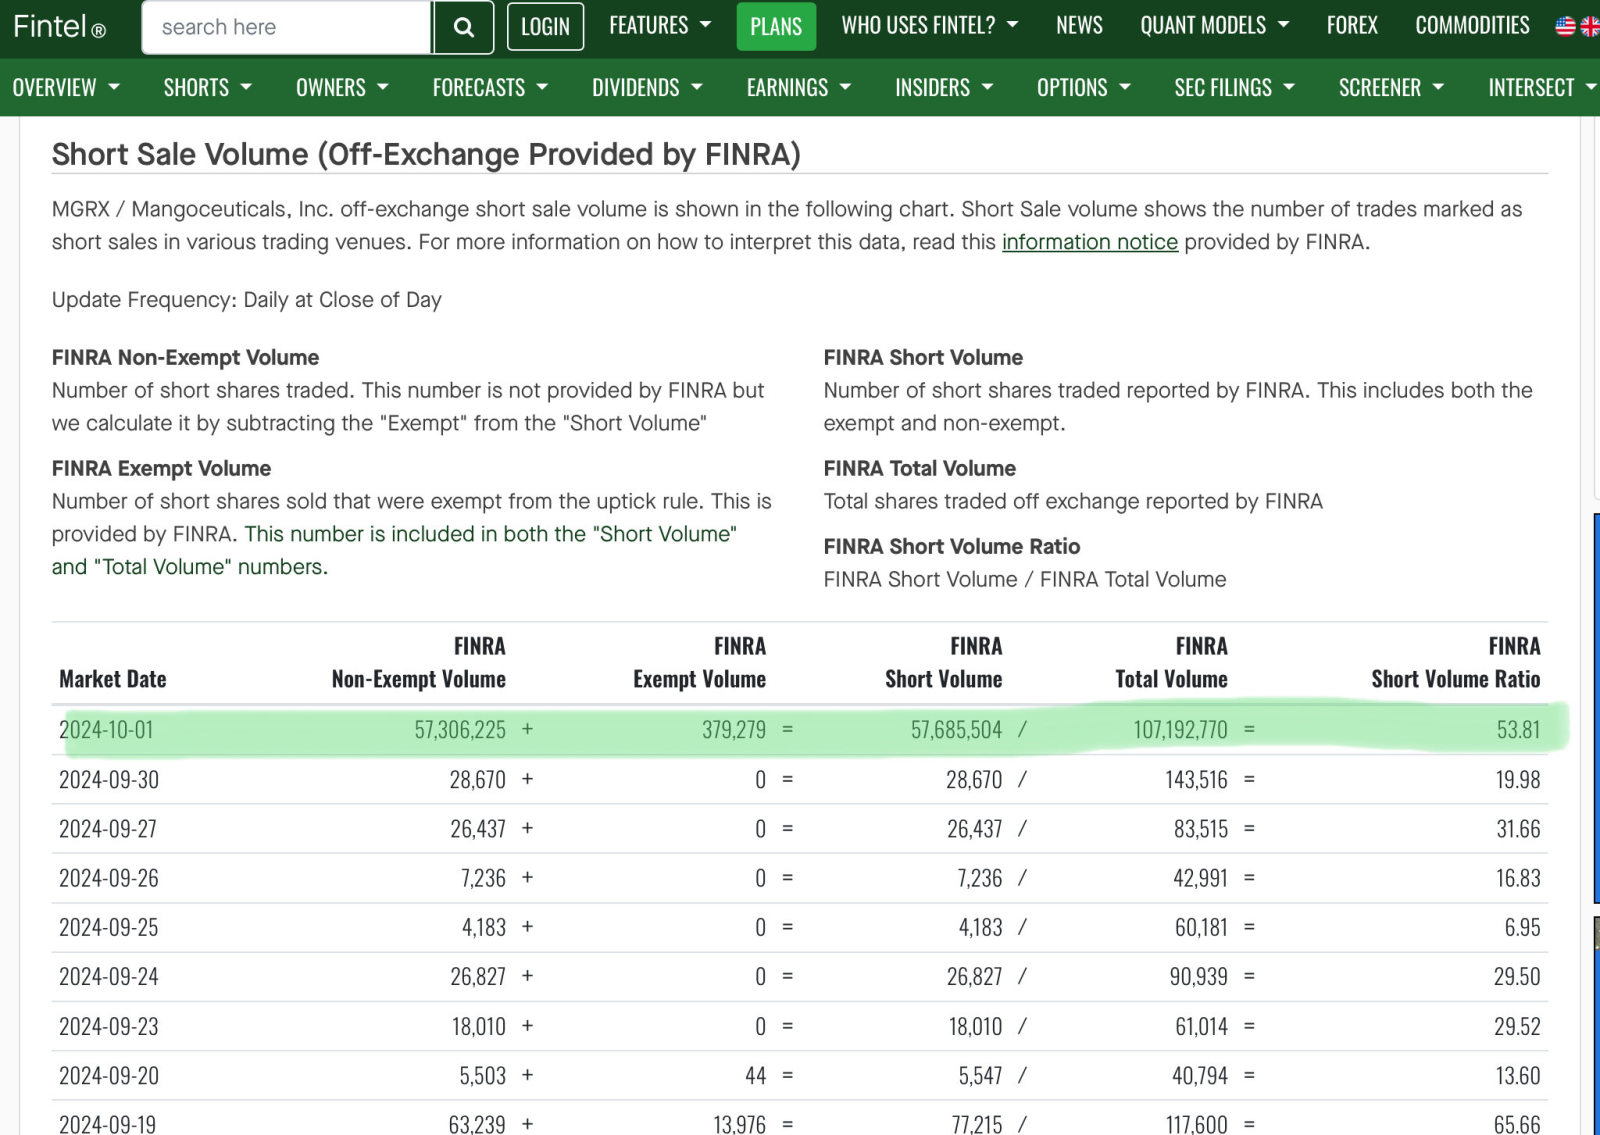Select the 2024-09-26 date cell

coord(109,878)
